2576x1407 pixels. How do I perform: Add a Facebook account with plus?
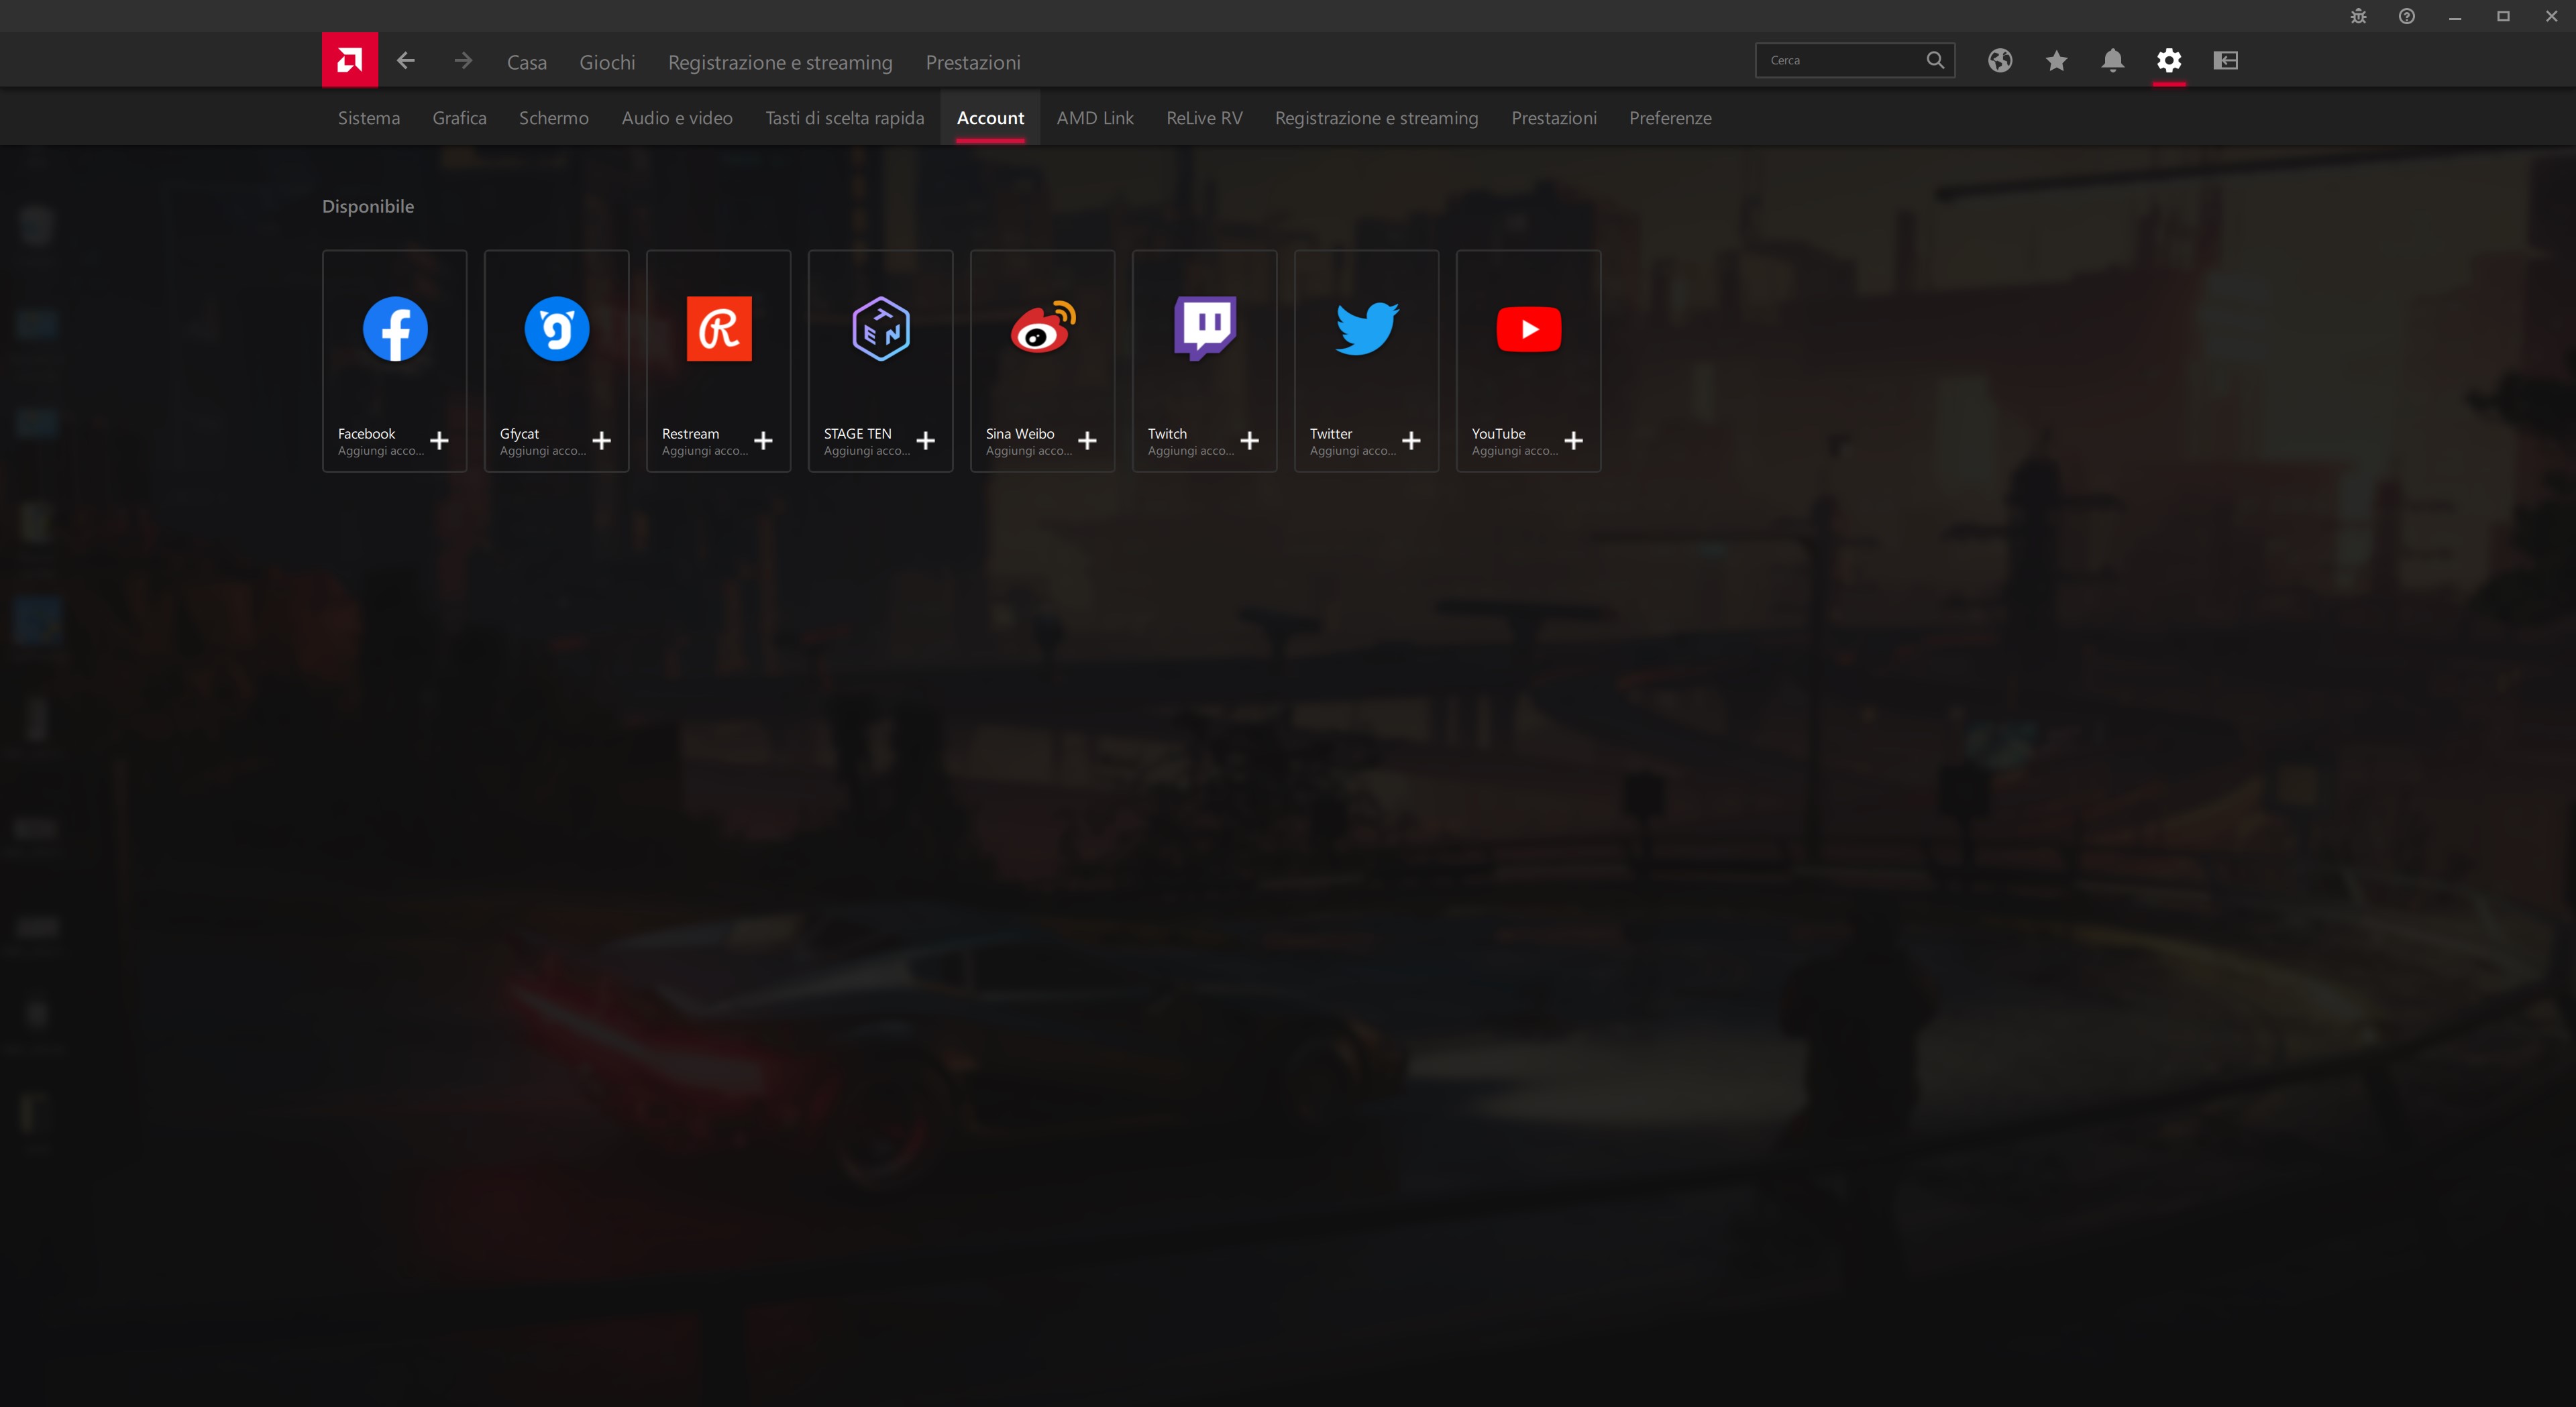coord(439,441)
